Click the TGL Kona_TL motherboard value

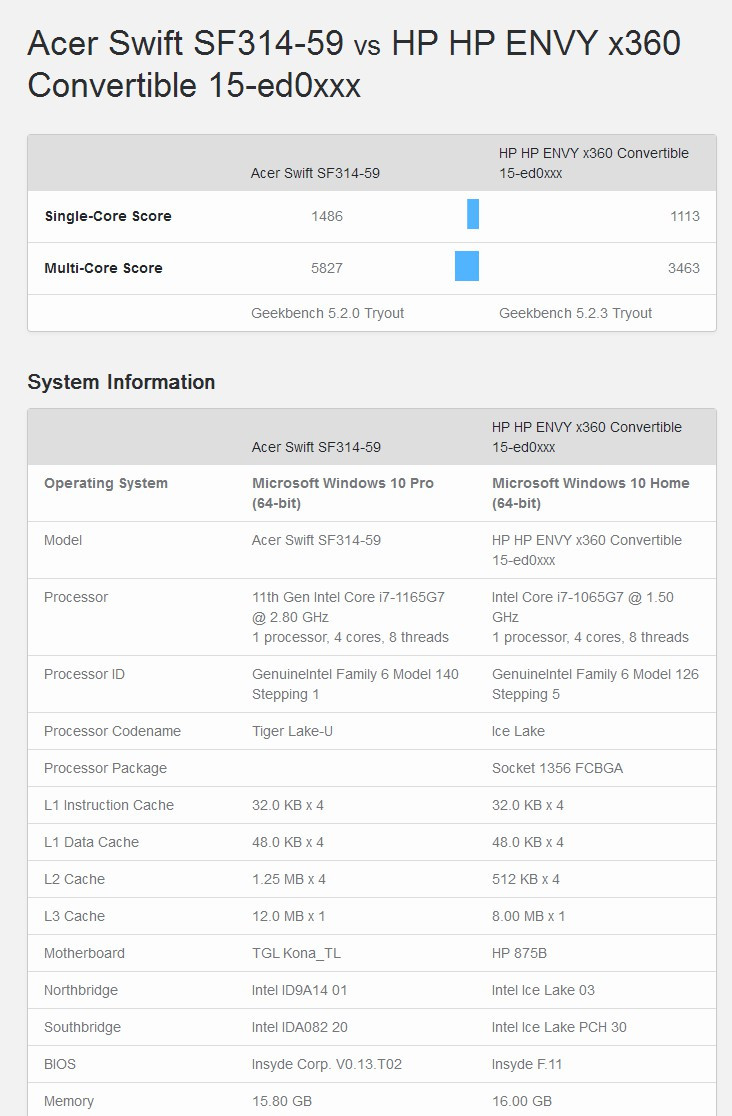(296, 953)
